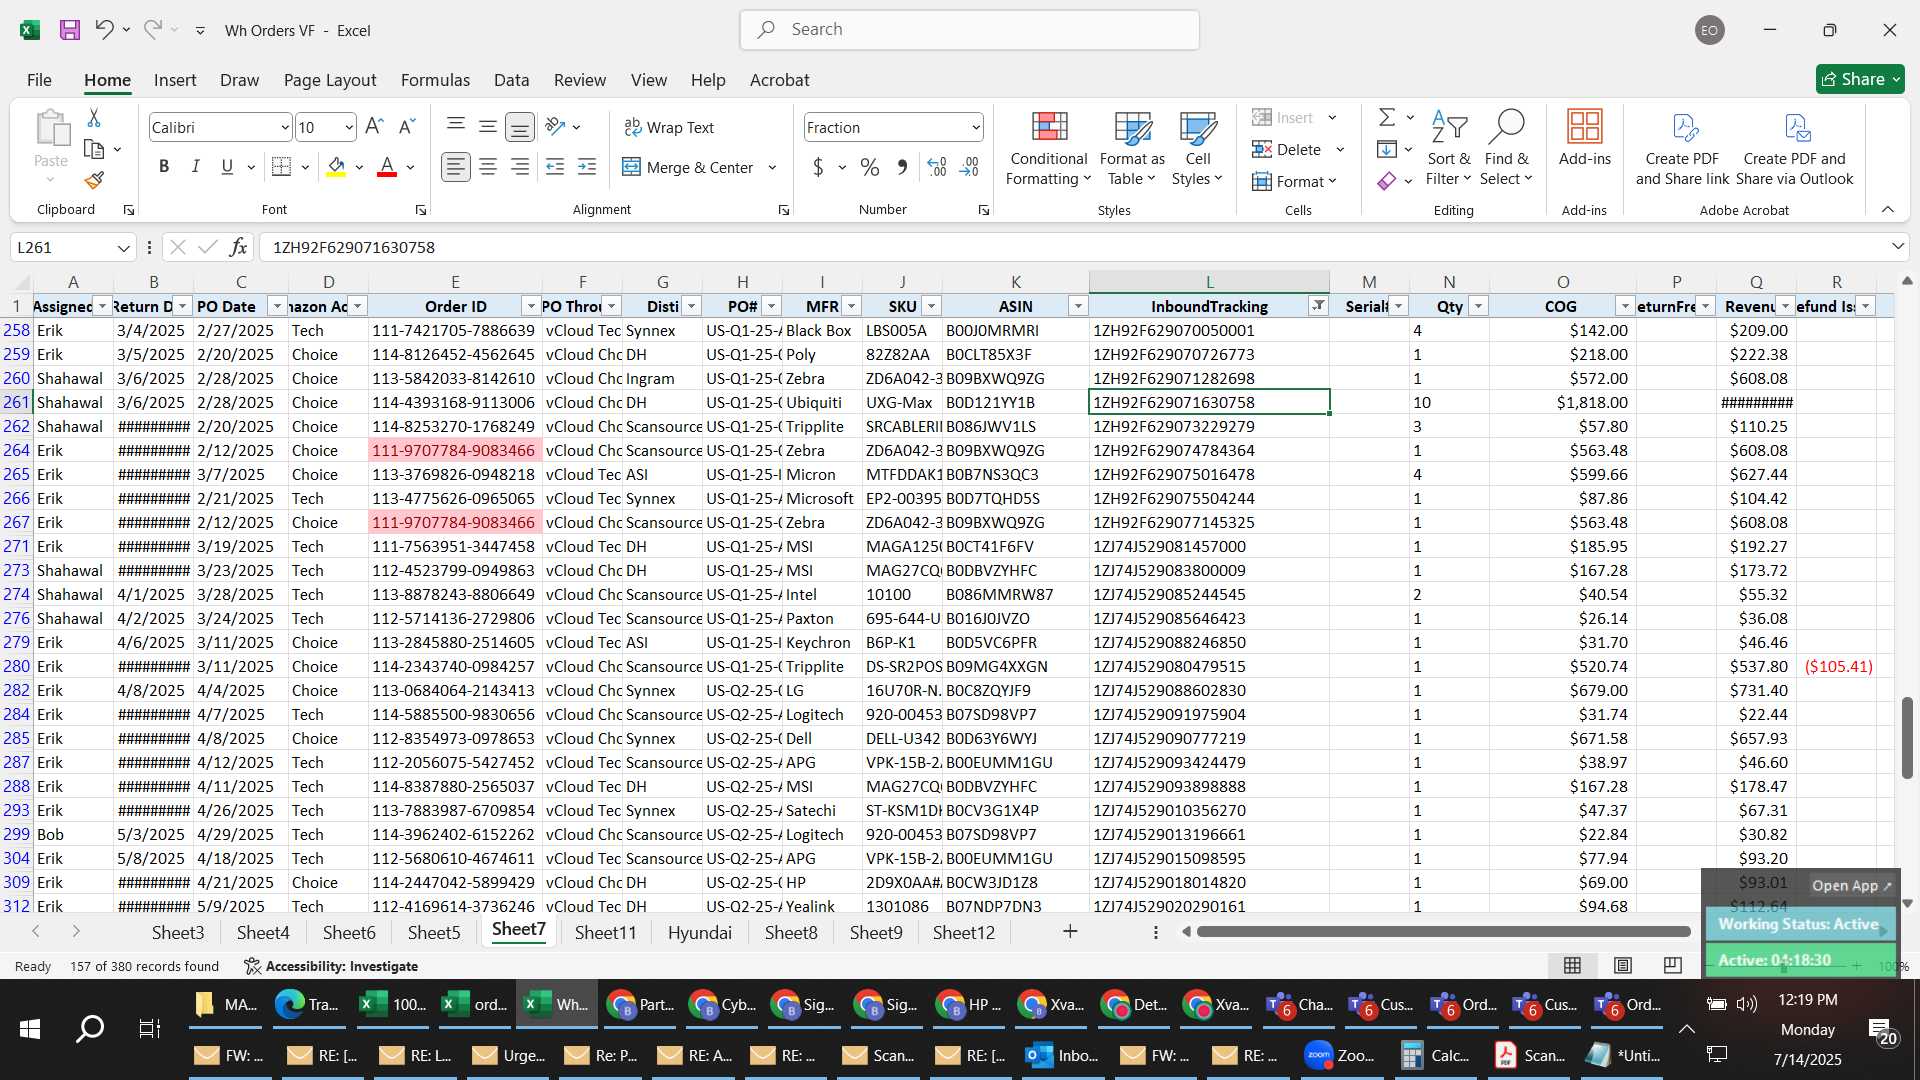This screenshot has width=1920, height=1080.
Task: Switch to the Data ribbon tab
Action: (511, 80)
